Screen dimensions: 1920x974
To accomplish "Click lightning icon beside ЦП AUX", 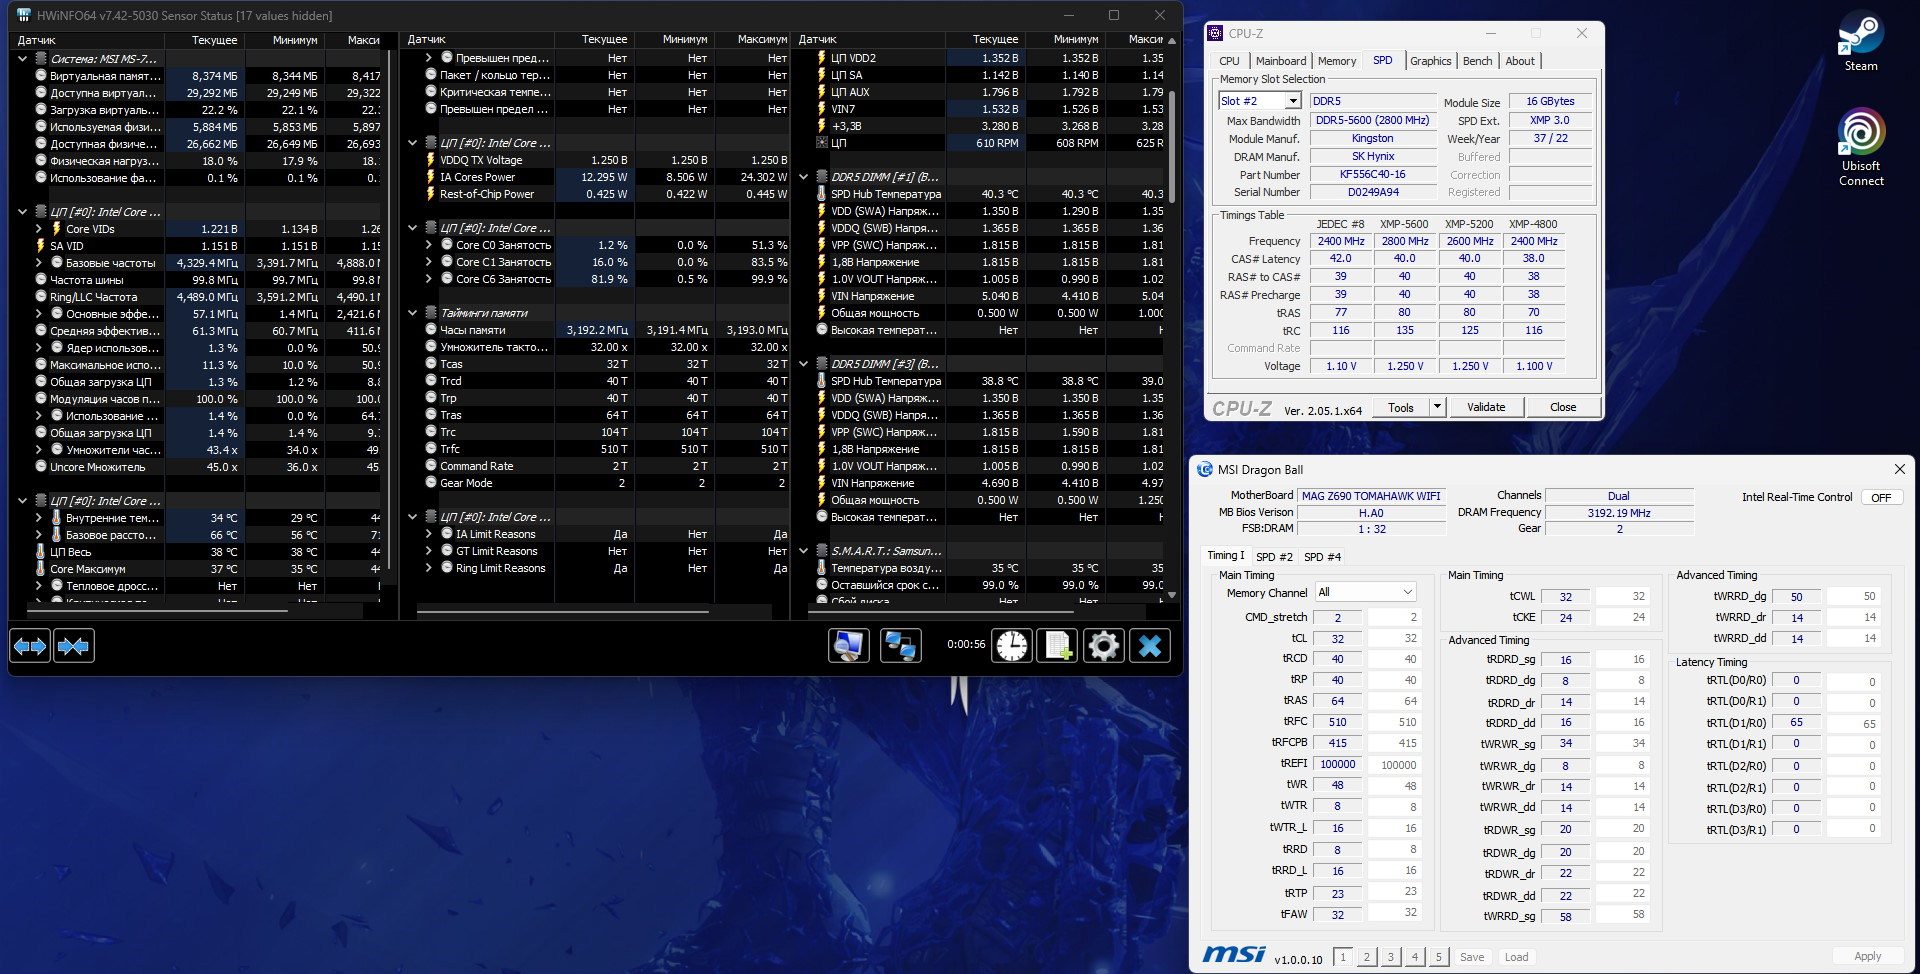I will click(x=822, y=92).
